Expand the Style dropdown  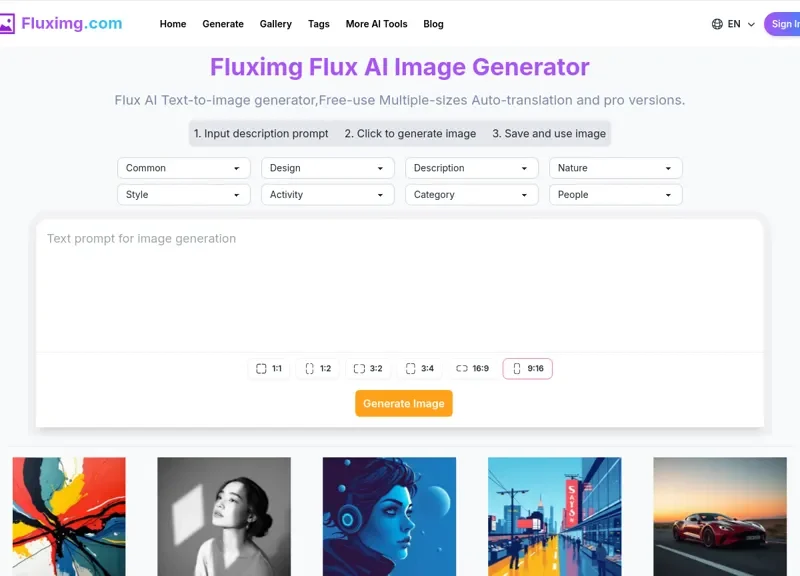point(183,195)
